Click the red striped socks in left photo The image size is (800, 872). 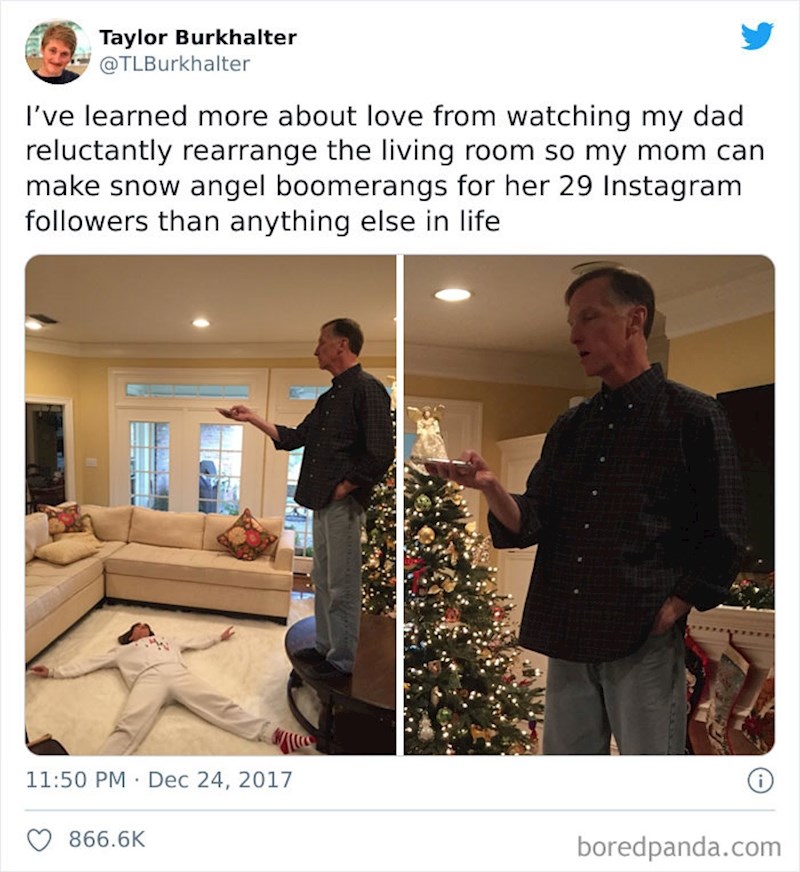pyautogui.click(x=294, y=741)
